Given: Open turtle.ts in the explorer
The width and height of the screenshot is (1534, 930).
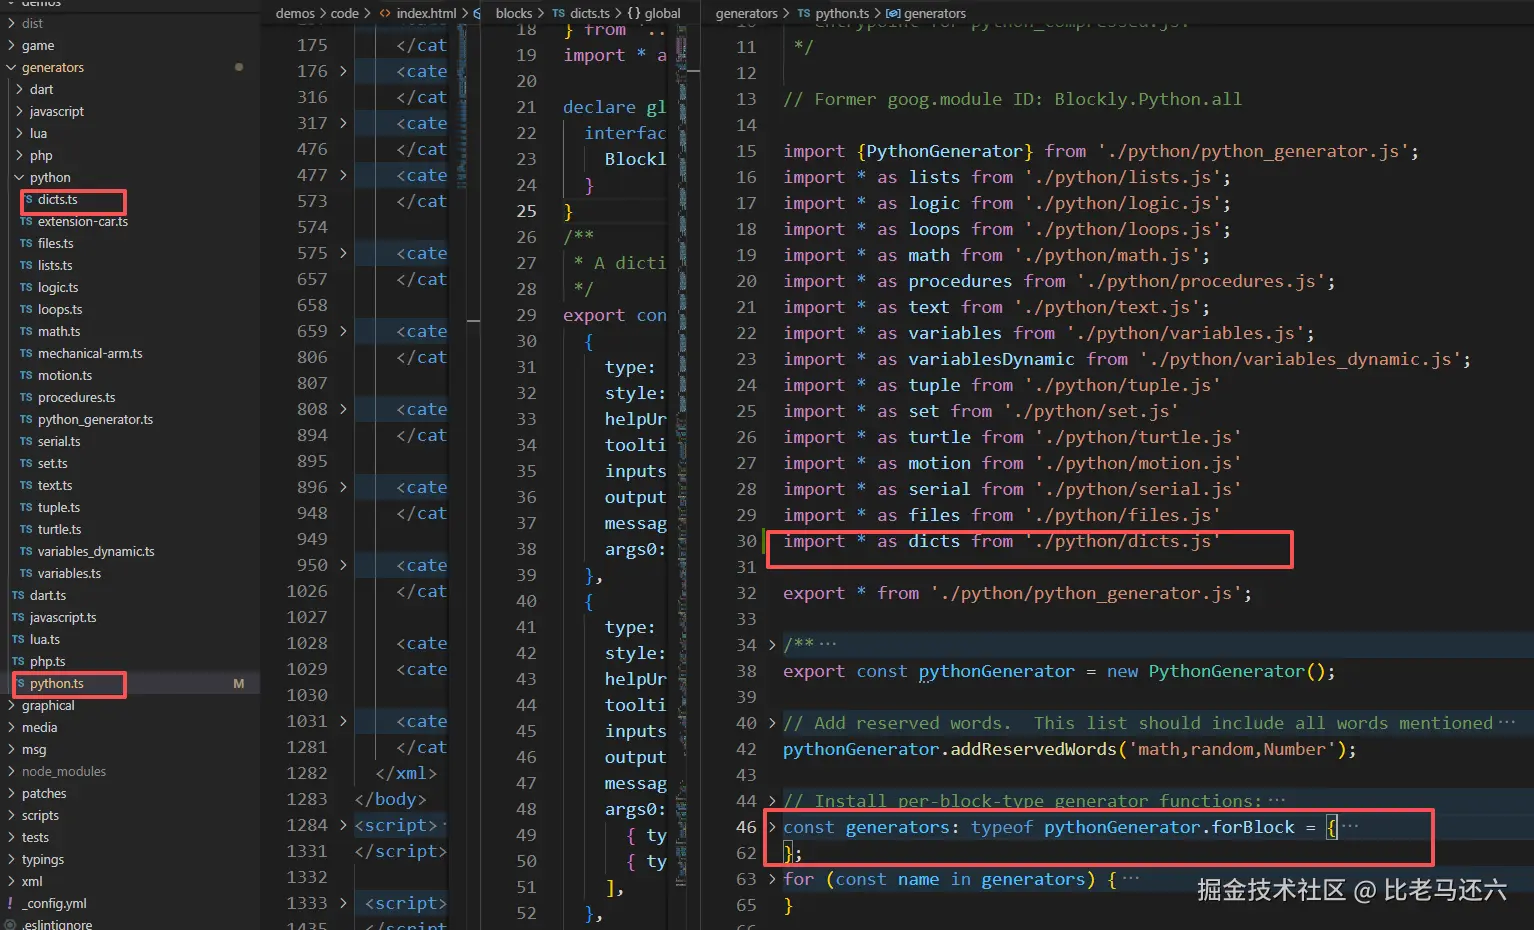Looking at the screenshot, I should click(x=60, y=530).
